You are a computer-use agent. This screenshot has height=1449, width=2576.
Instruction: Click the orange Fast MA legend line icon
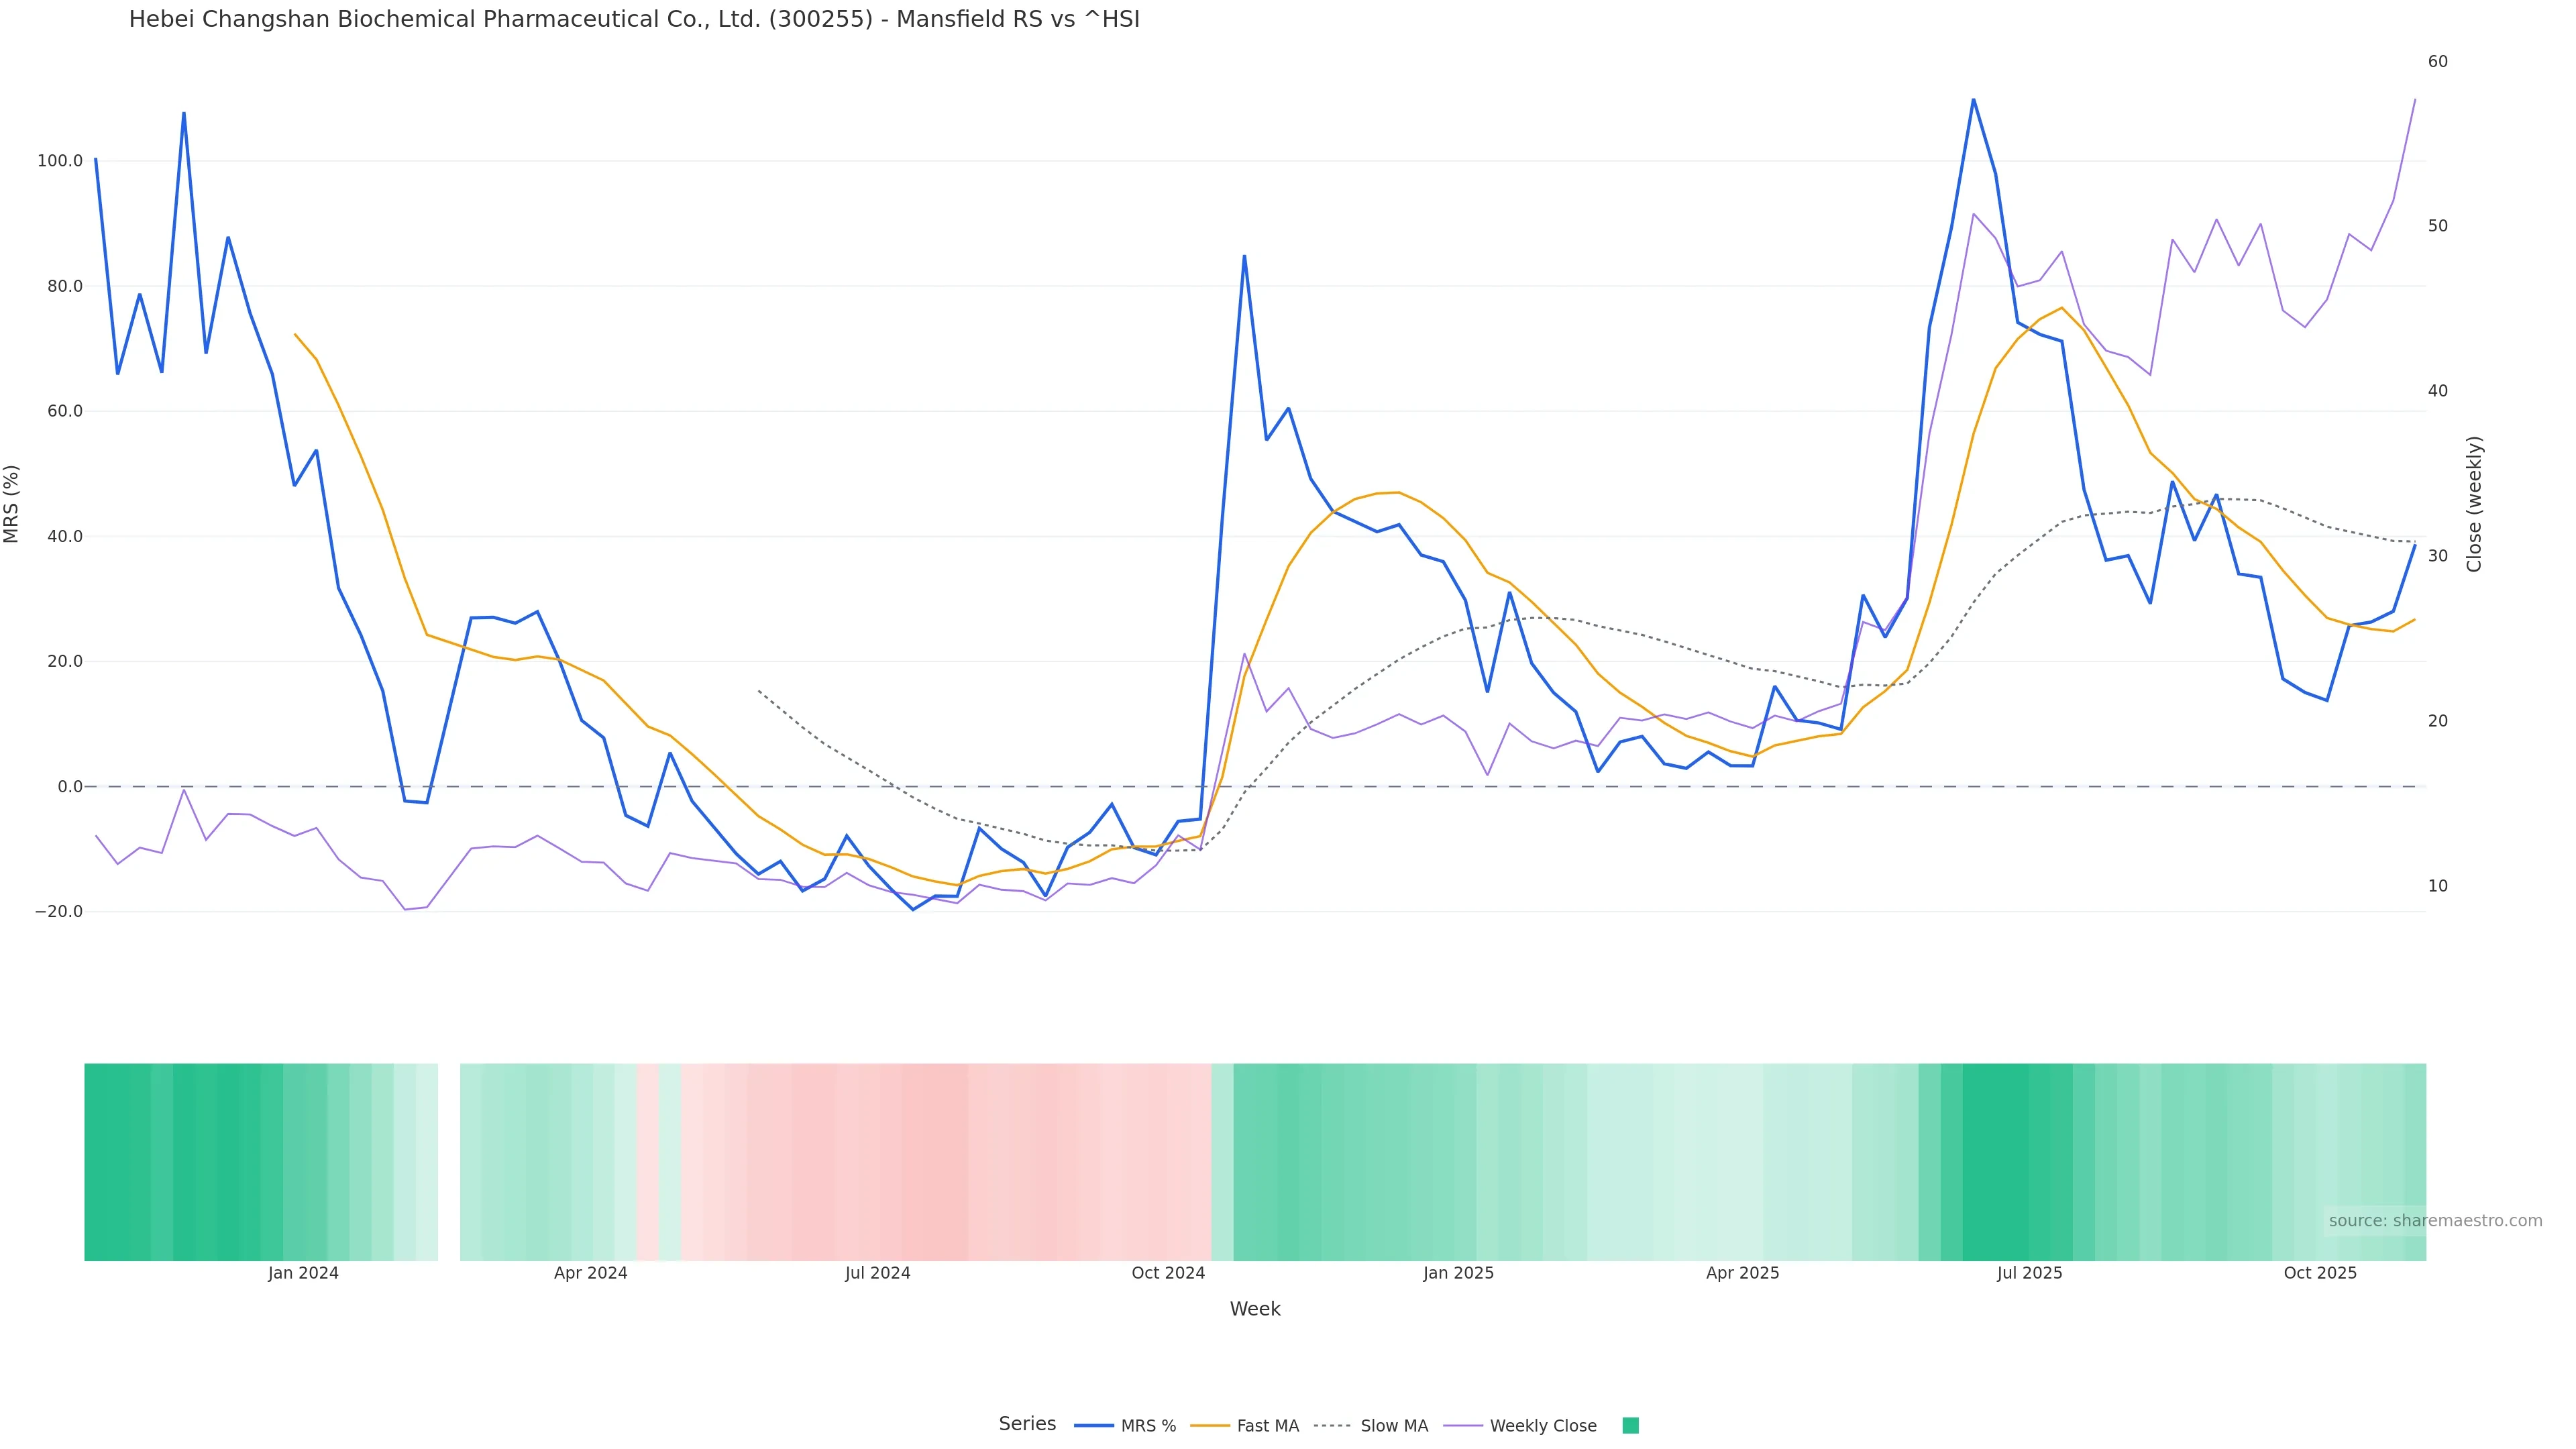pos(1210,1426)
